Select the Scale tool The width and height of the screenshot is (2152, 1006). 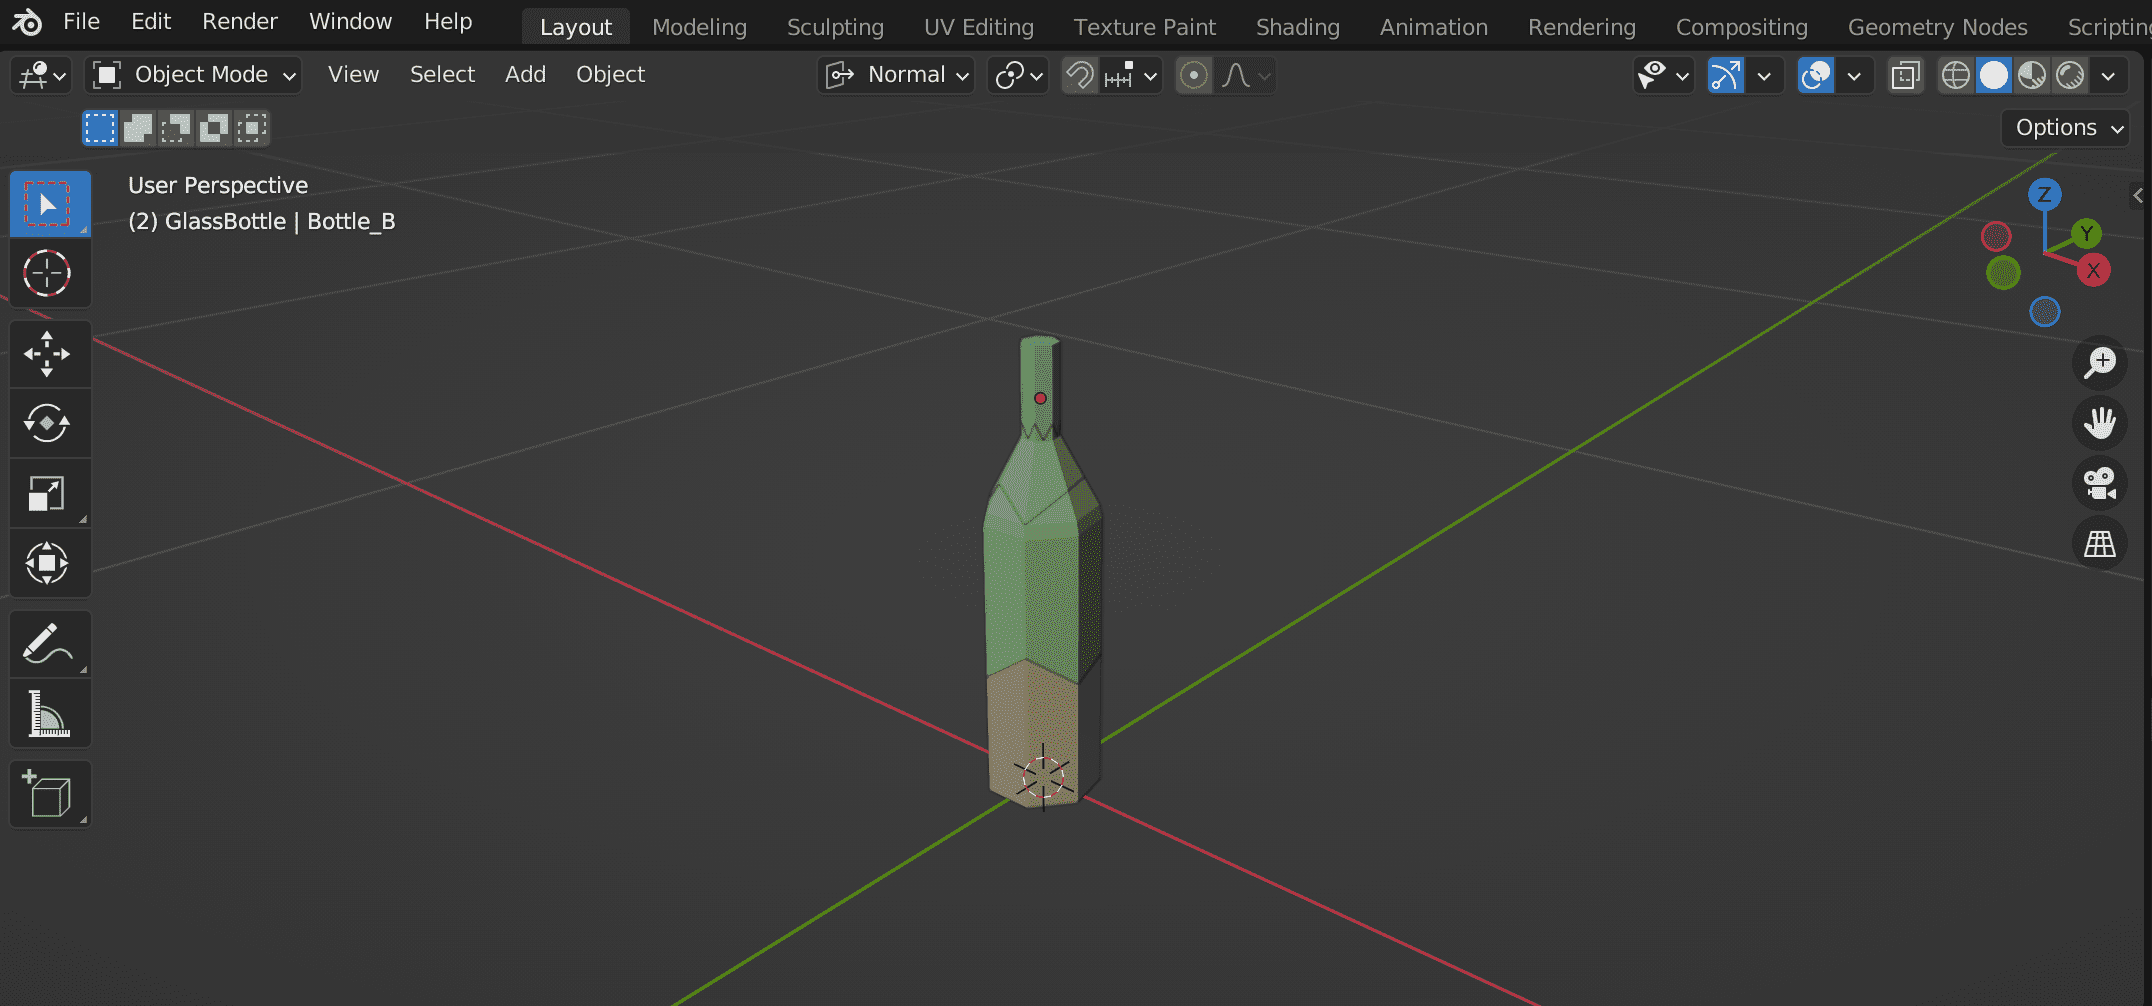50,493
